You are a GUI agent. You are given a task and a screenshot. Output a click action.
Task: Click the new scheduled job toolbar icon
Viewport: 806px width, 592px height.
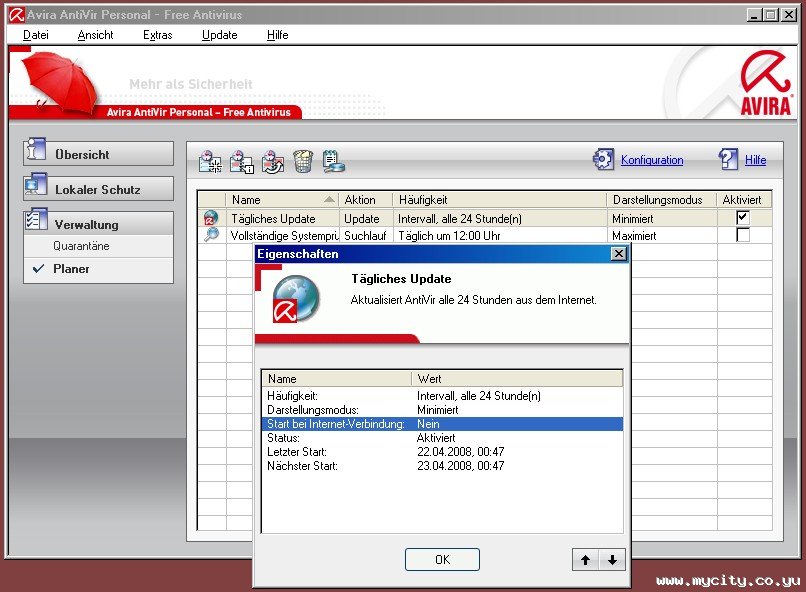[x=210, y=161]
